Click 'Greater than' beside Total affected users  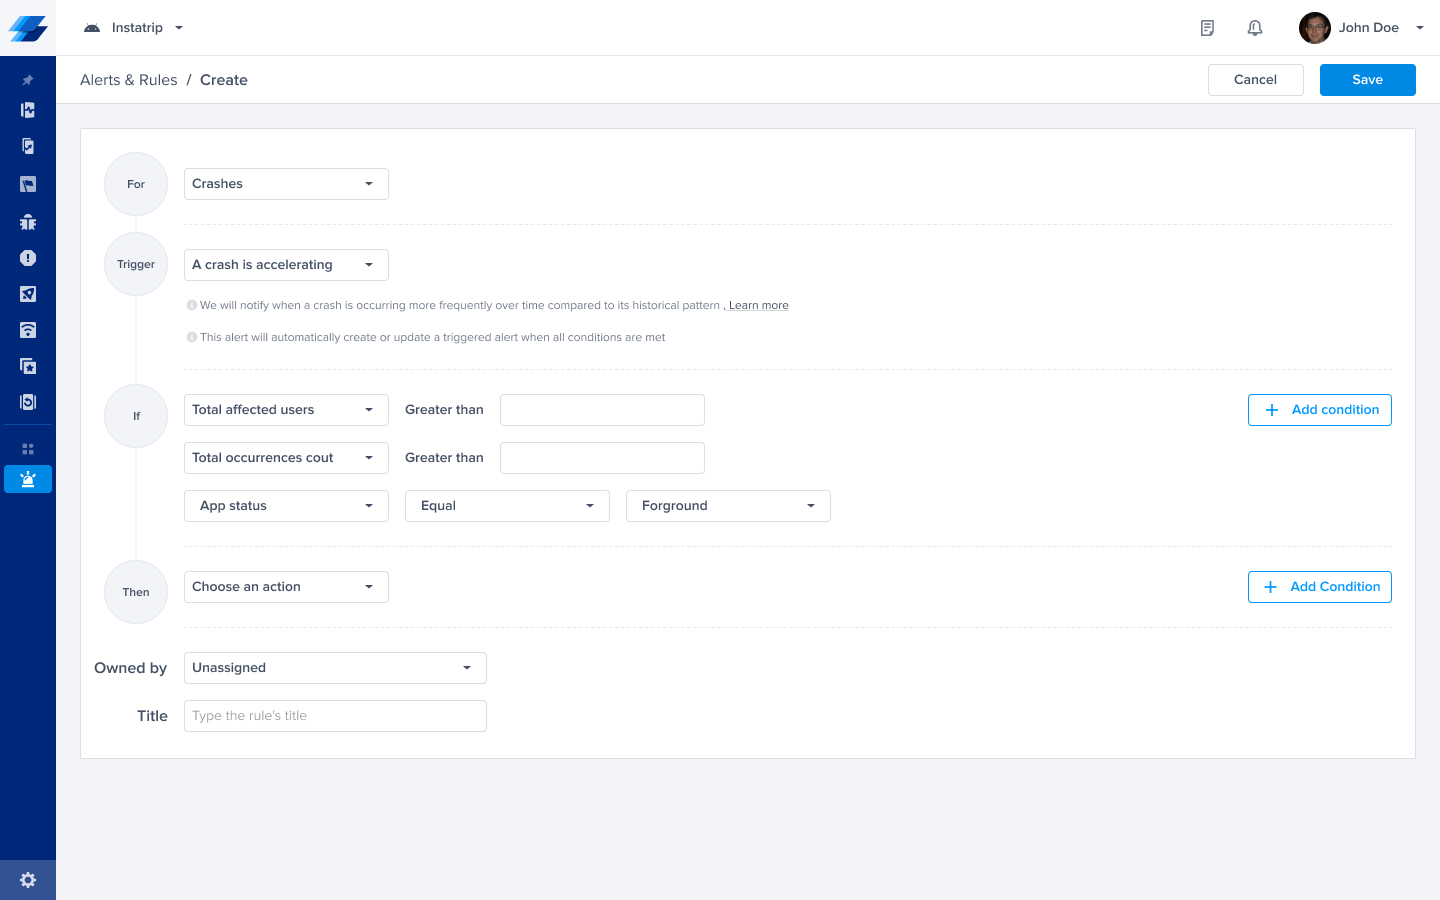(x=444, y=410)
